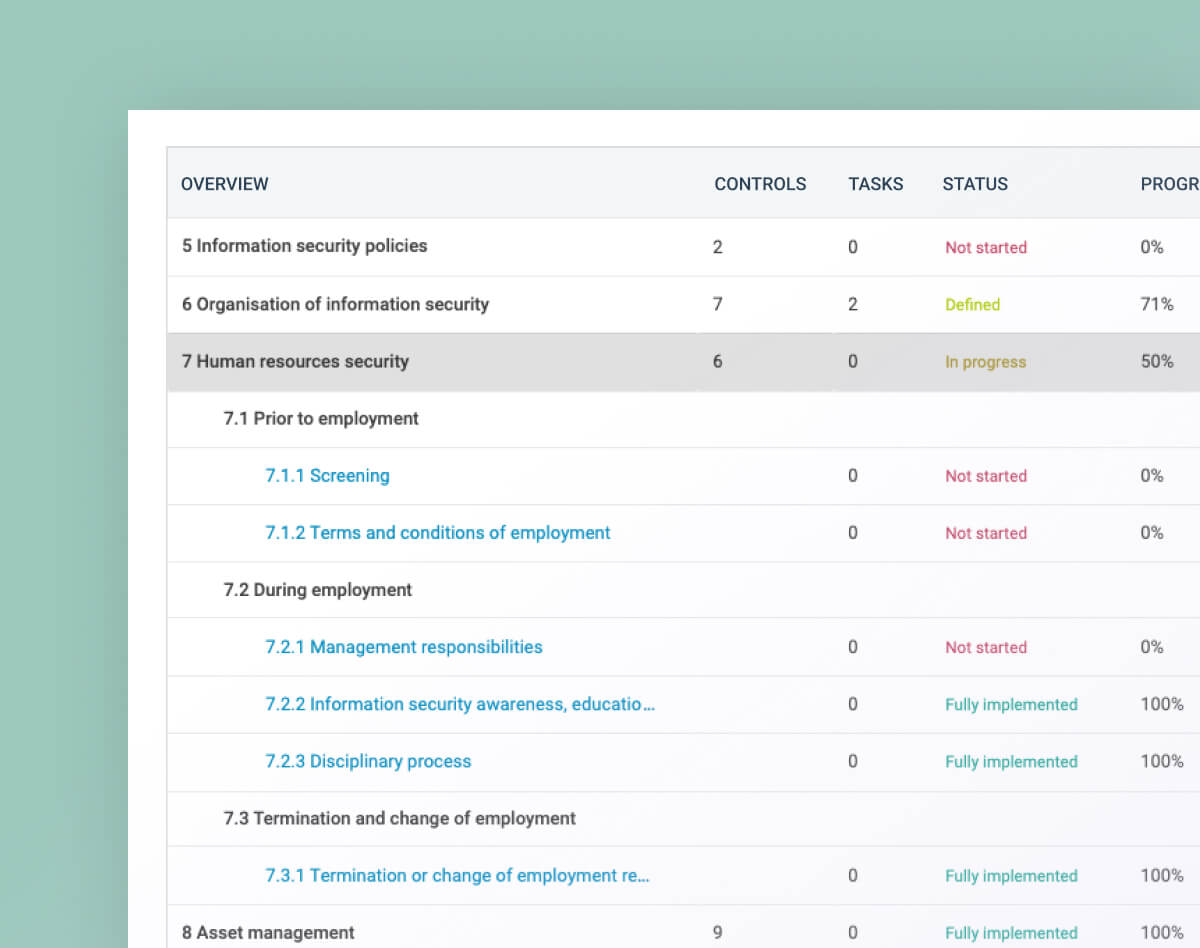This screenshot has height=948, width=1200.
Task: Expand the 5 Information security policies section
Action: pyautogui.click(x=304, y=247)
